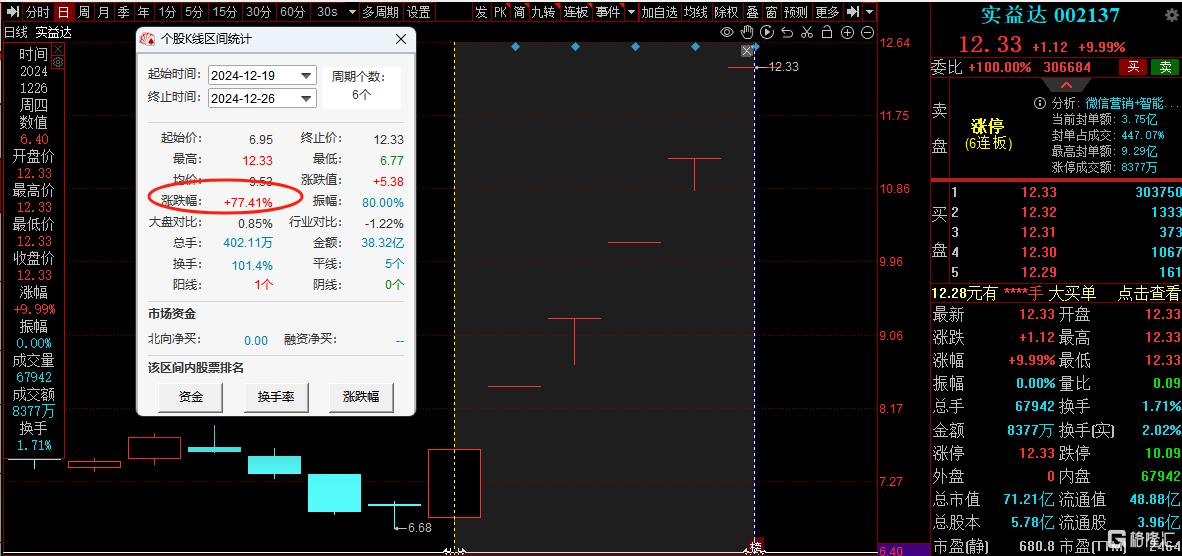Click the dialog's playing-card logo icon
This screenshot has width=1182, height=556.
point(148,39)
